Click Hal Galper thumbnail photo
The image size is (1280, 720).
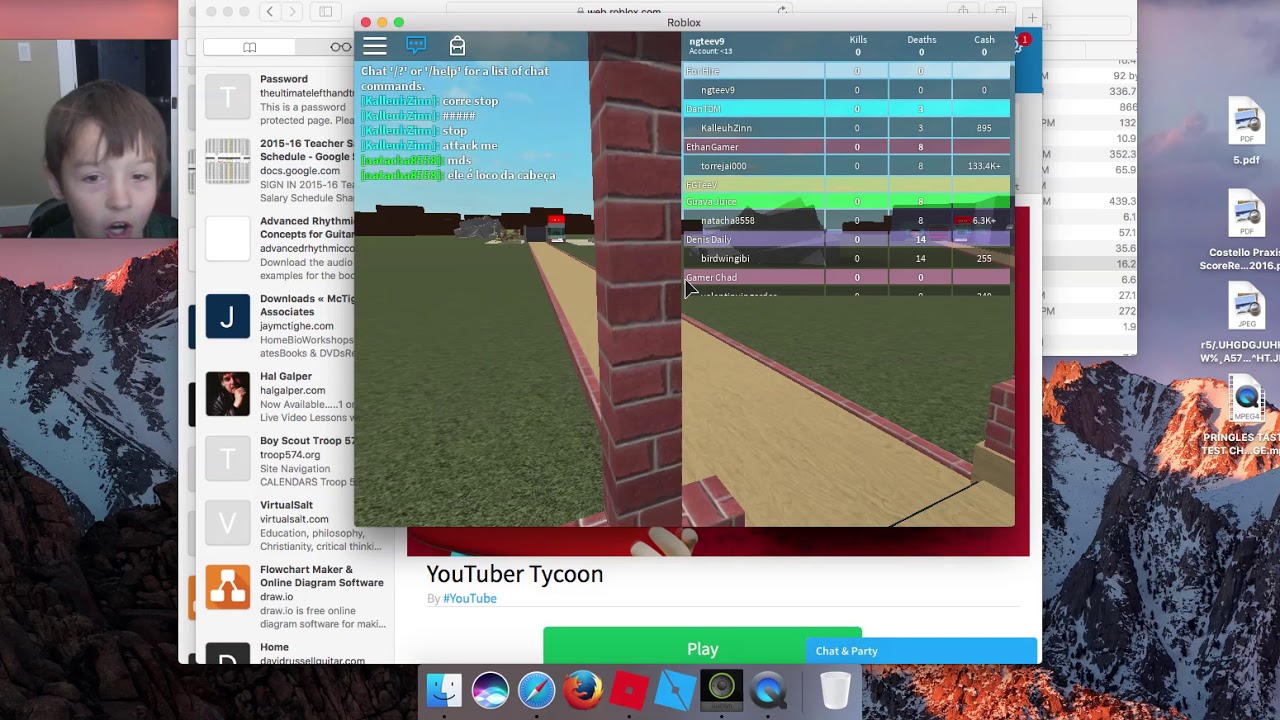(x=228, y=394)
